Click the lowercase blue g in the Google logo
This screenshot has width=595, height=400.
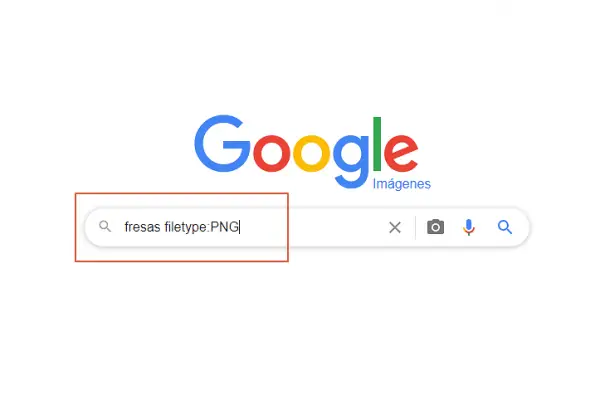(351, 161)
